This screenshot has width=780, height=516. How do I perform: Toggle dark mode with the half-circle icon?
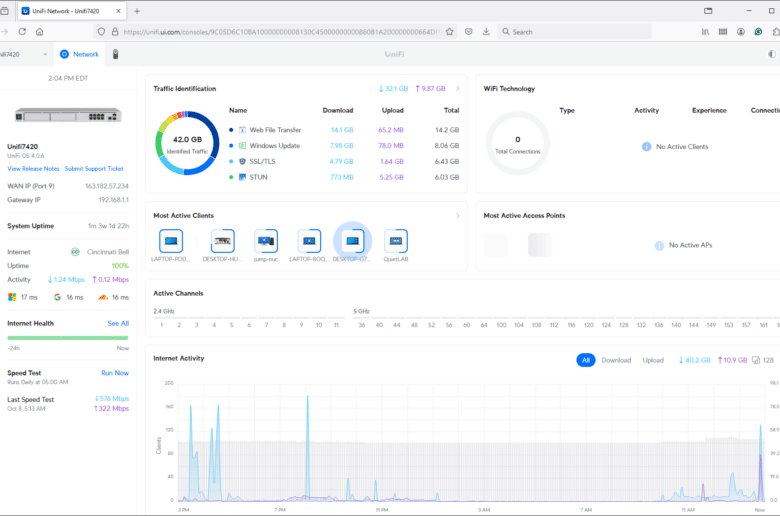[772, 54]
